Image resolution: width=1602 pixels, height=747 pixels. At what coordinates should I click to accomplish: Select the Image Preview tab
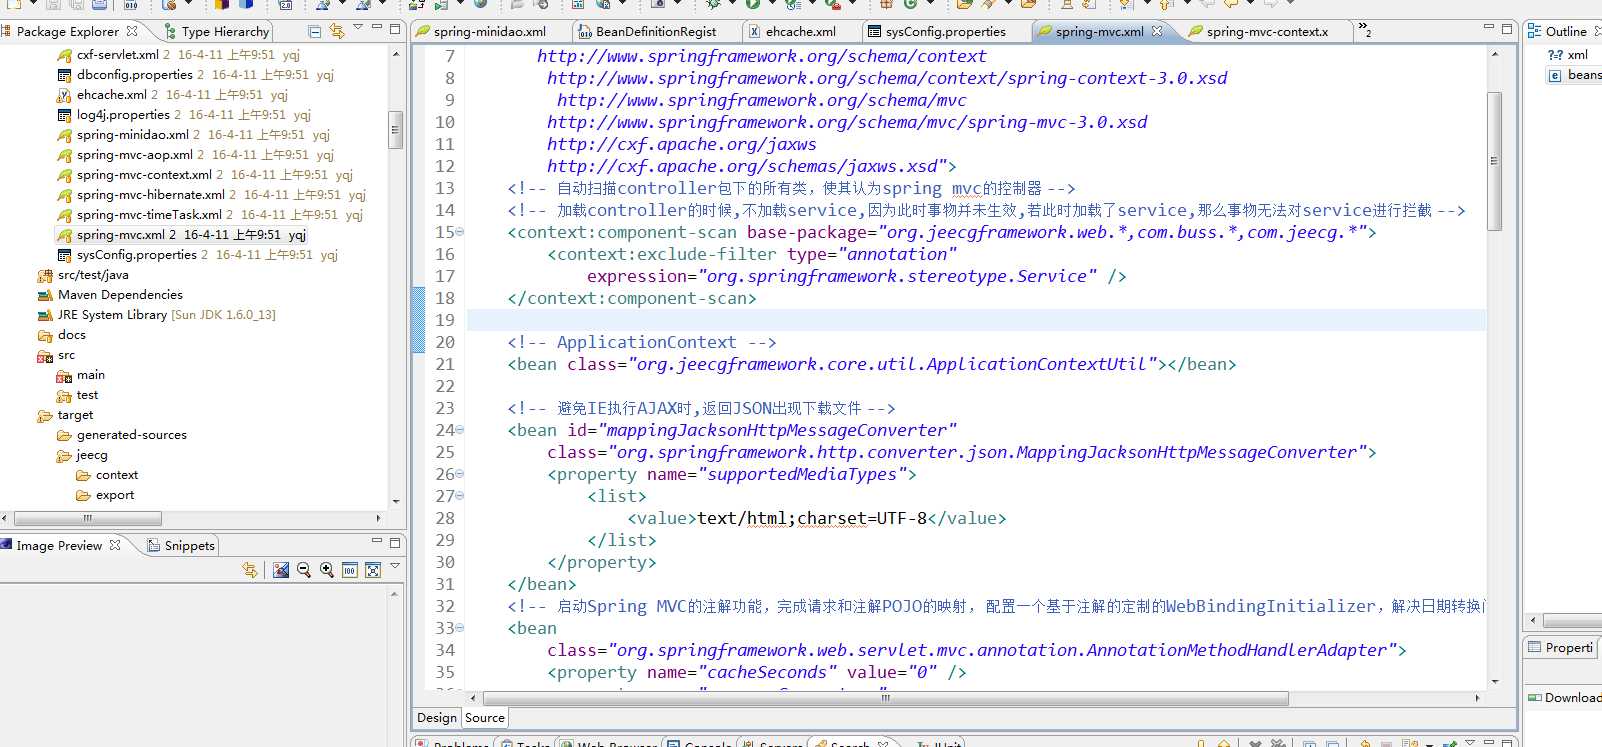click(59, 545)
